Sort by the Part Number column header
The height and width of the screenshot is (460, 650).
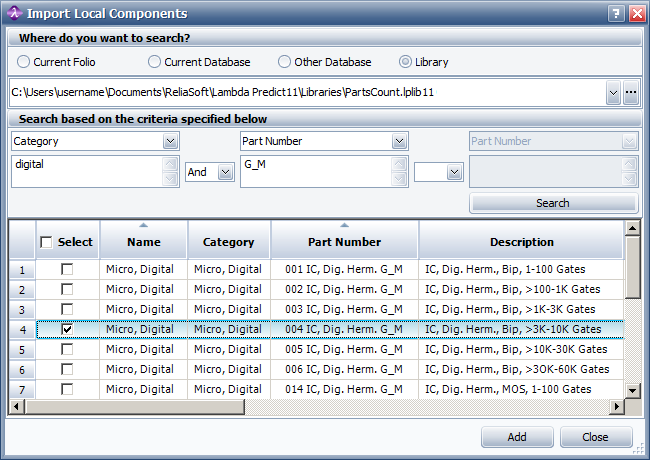coord(344,242)
